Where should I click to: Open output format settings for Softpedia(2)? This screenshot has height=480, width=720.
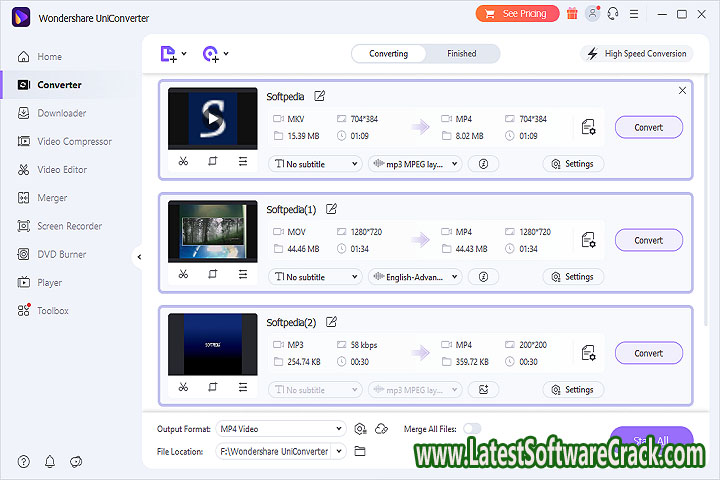pos(589,353)
